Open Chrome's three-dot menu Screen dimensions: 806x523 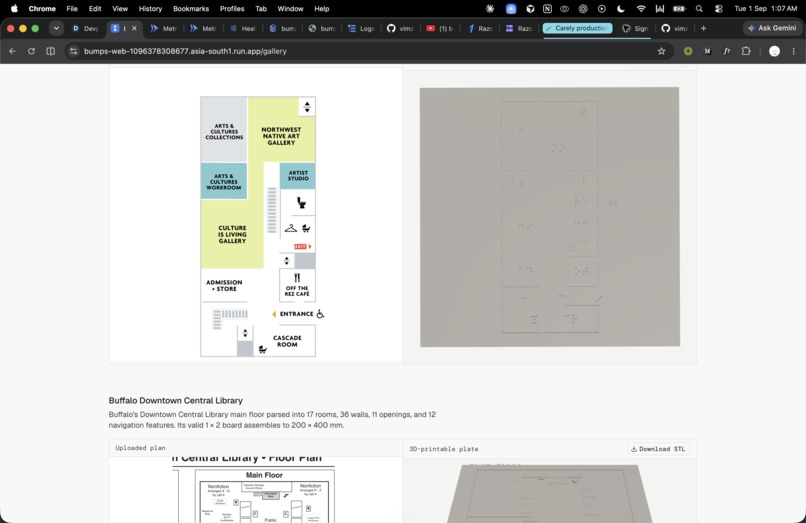pyautogui.click(x=794, y=51)
